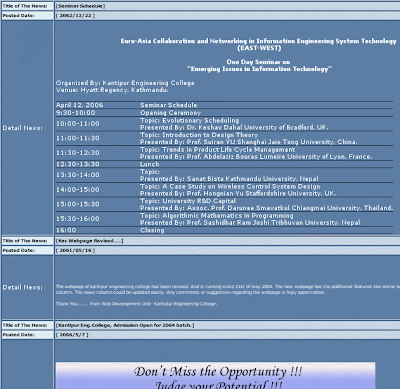Click the 14:00-15:00 time cell
The image size is (400, 389).
(x=78, y=190)
